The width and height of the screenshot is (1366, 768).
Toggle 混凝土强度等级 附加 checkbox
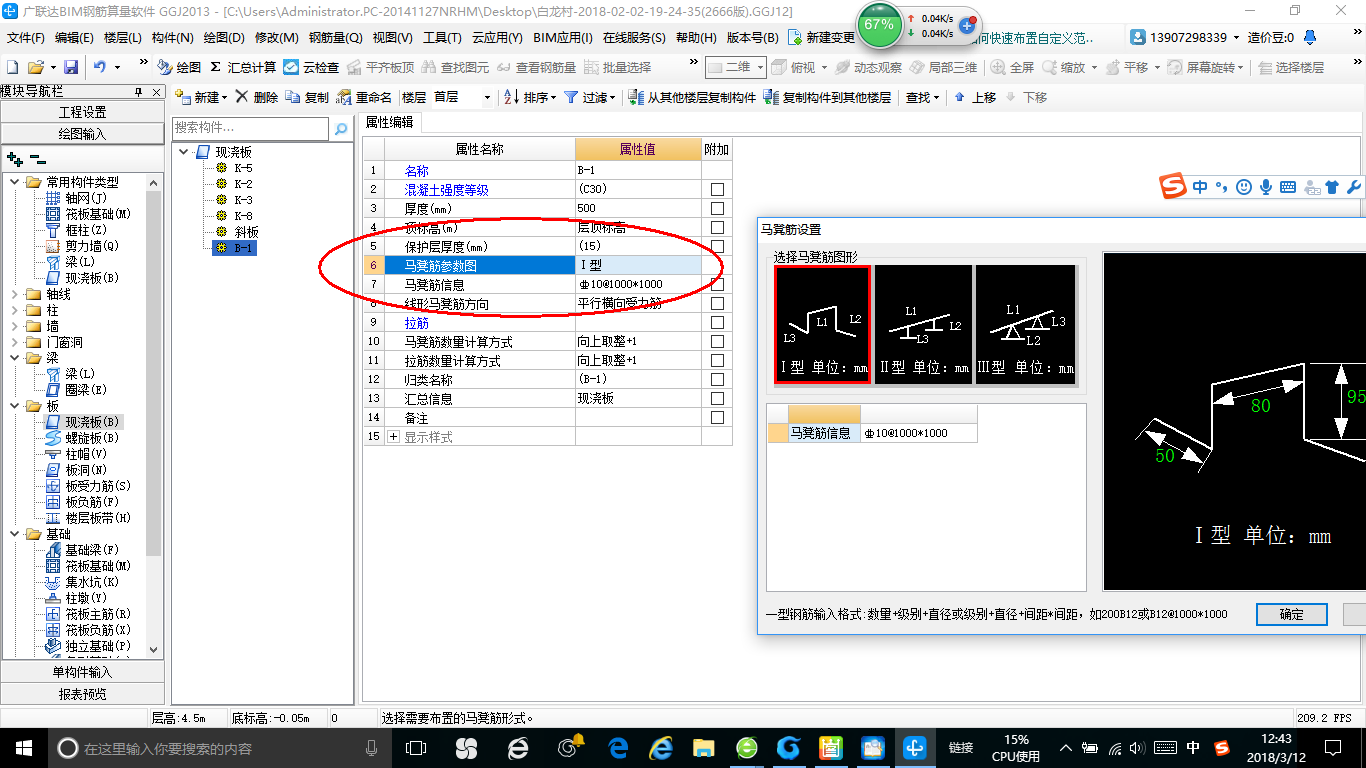pyautogui.click(x=717, y=189)
